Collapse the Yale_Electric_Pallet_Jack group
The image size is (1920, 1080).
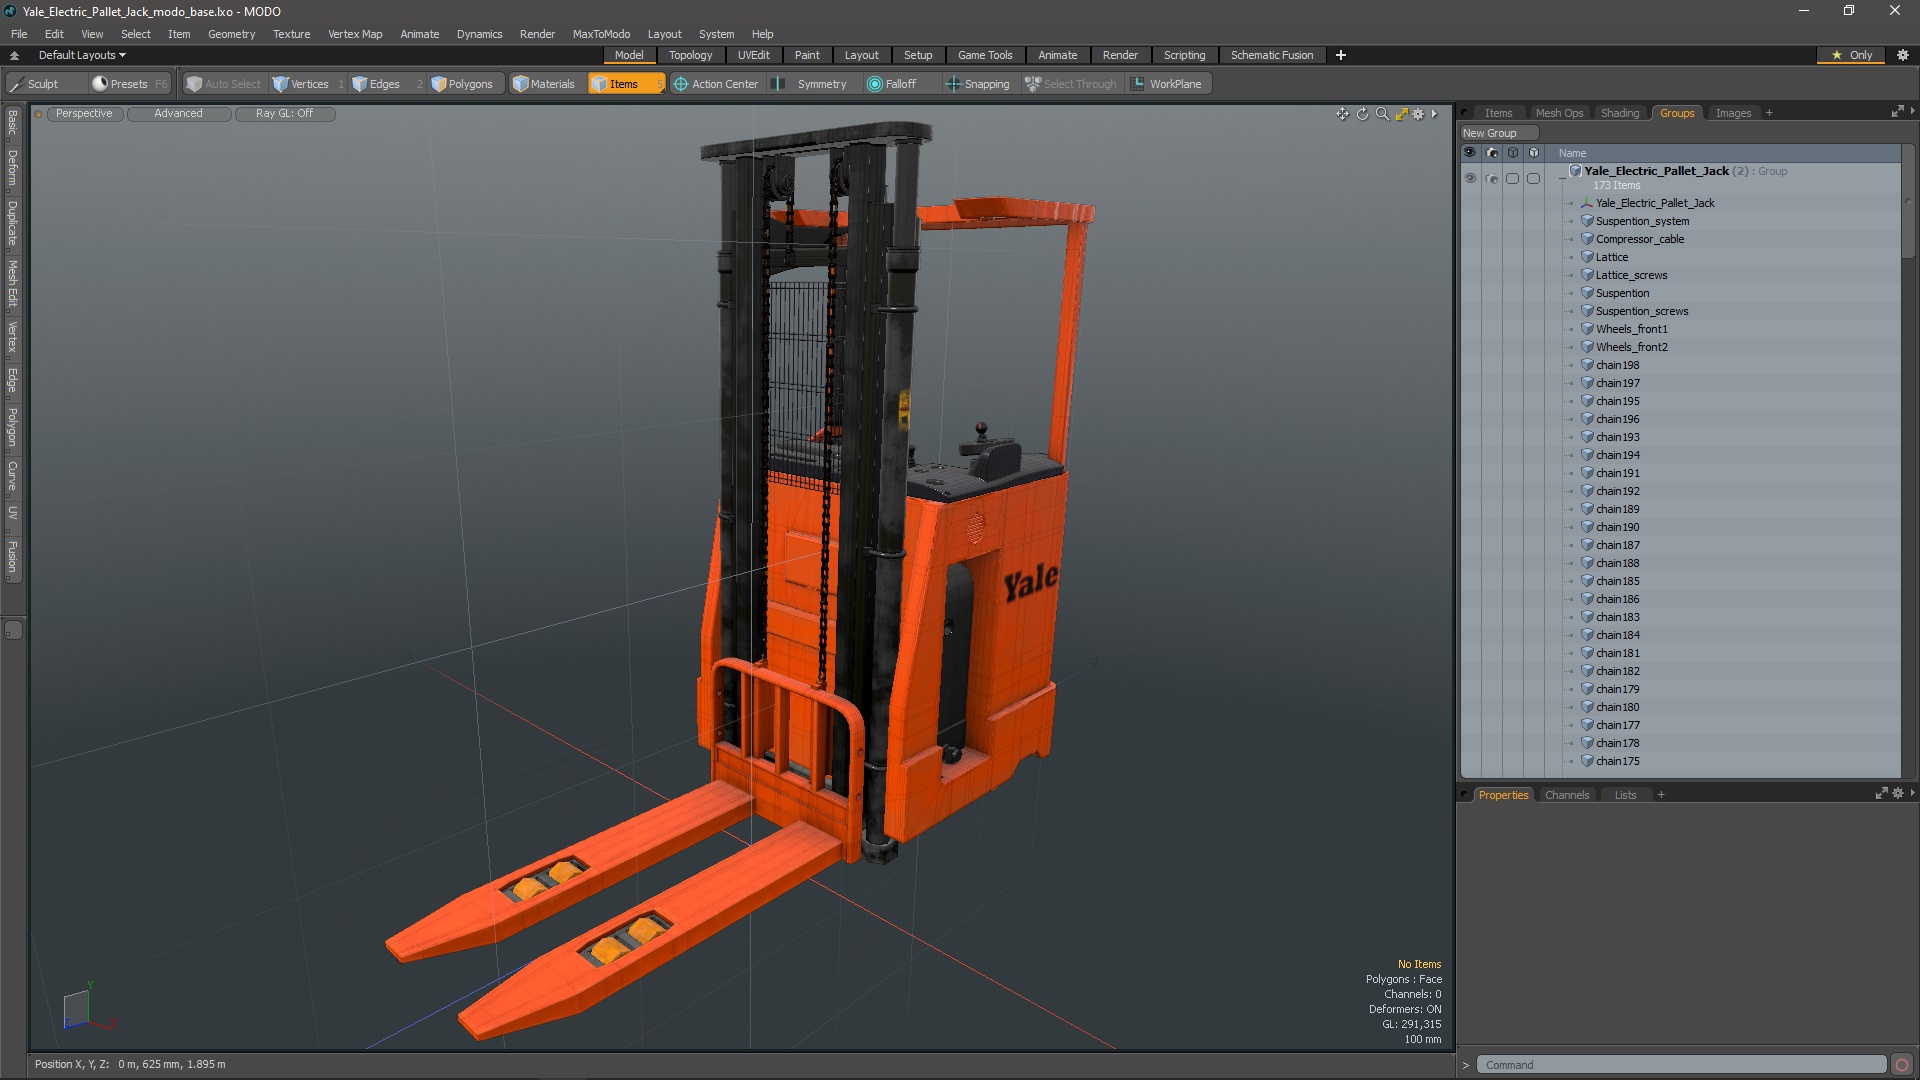1562,179
